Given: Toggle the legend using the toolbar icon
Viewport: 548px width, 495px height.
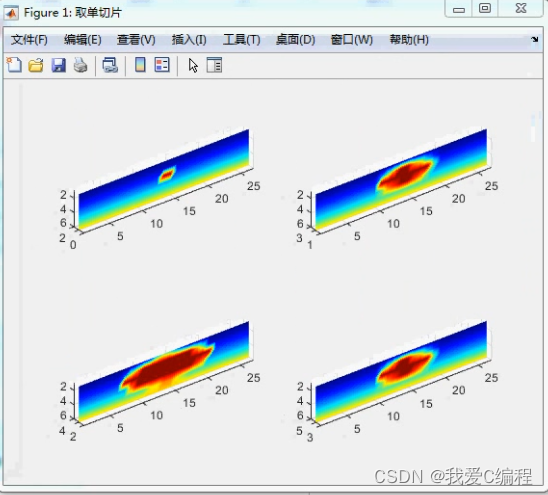Looking at the screenshot, I should (x=162, y=65).
